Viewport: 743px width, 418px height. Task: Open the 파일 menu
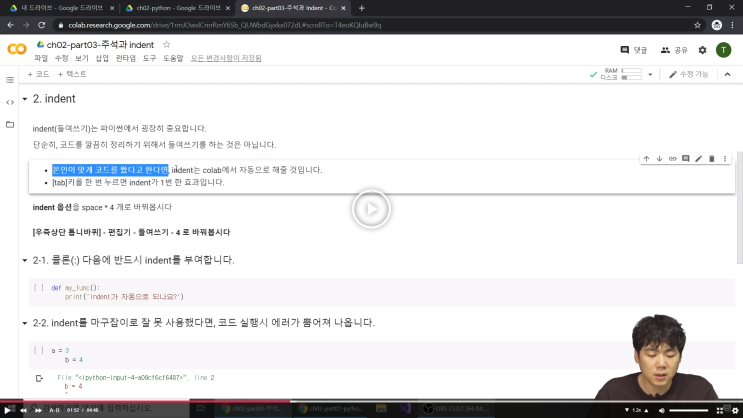point(41,58)
